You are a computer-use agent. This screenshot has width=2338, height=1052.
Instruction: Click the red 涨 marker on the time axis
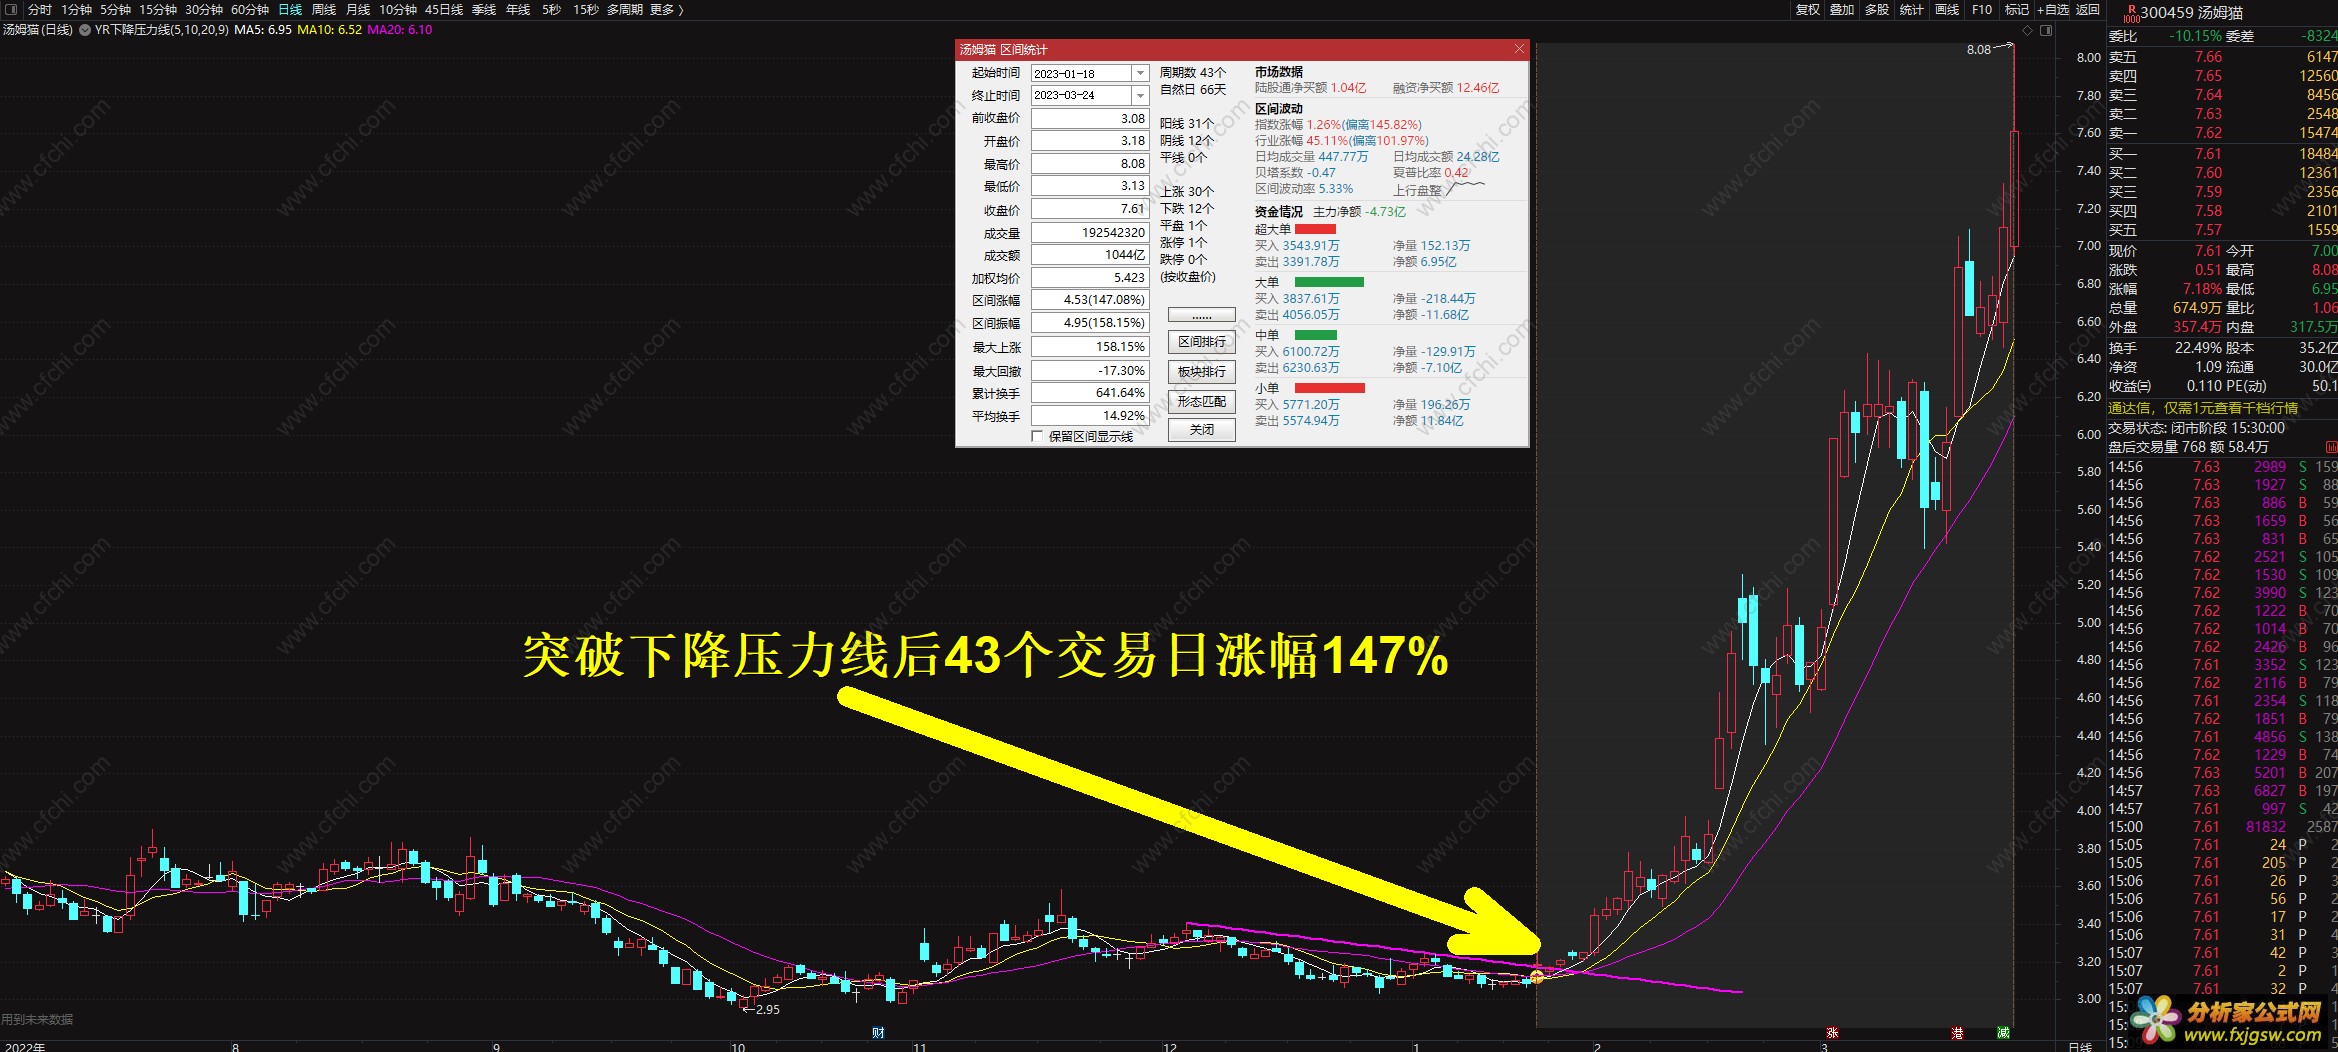1832,1033
